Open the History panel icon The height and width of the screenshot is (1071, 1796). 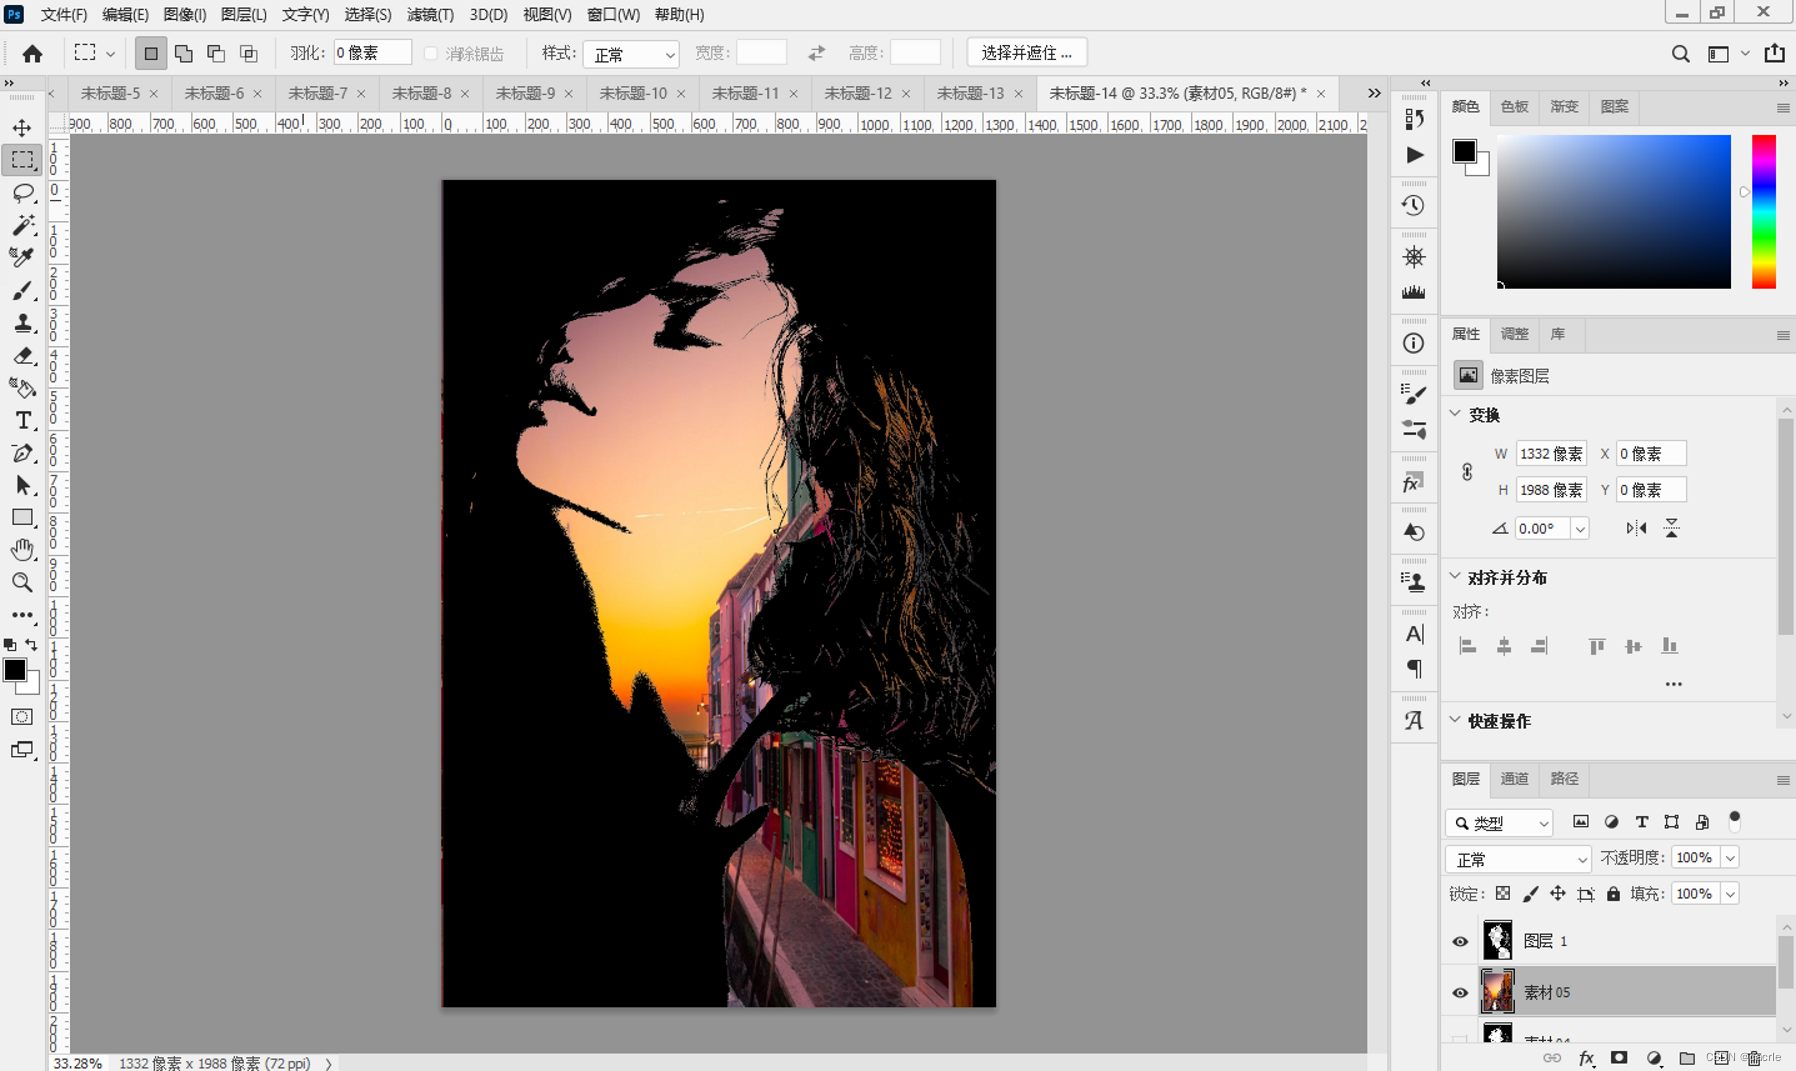coord(1413,205)
